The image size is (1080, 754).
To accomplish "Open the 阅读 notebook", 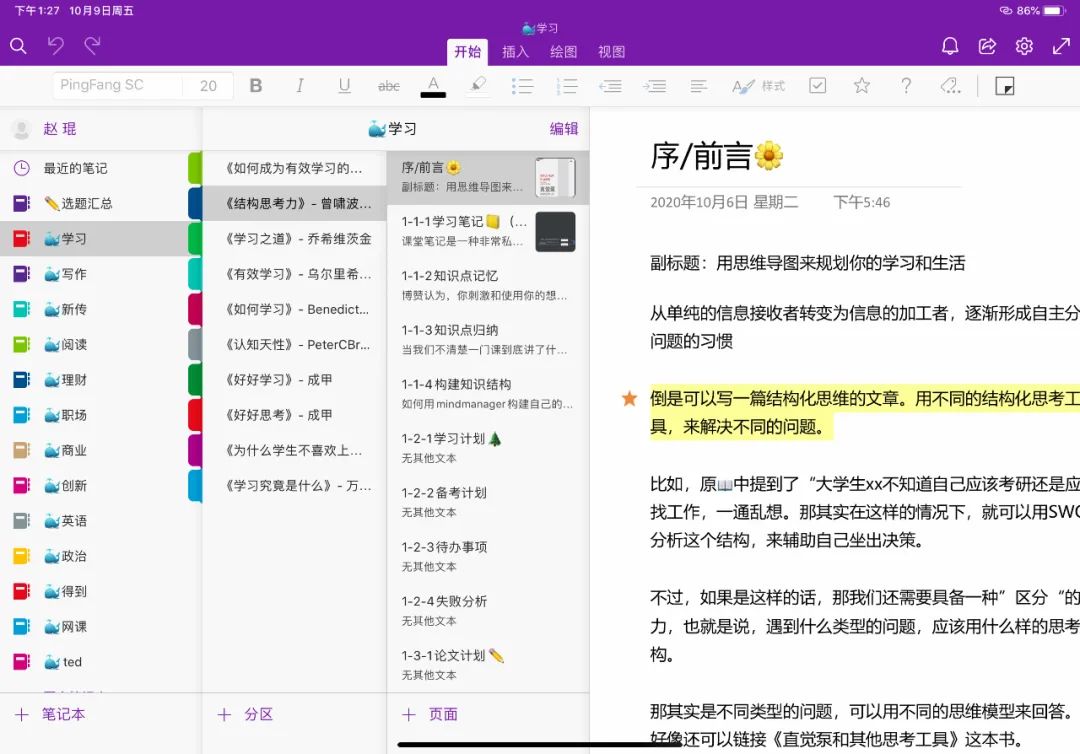I will [94, 344].
